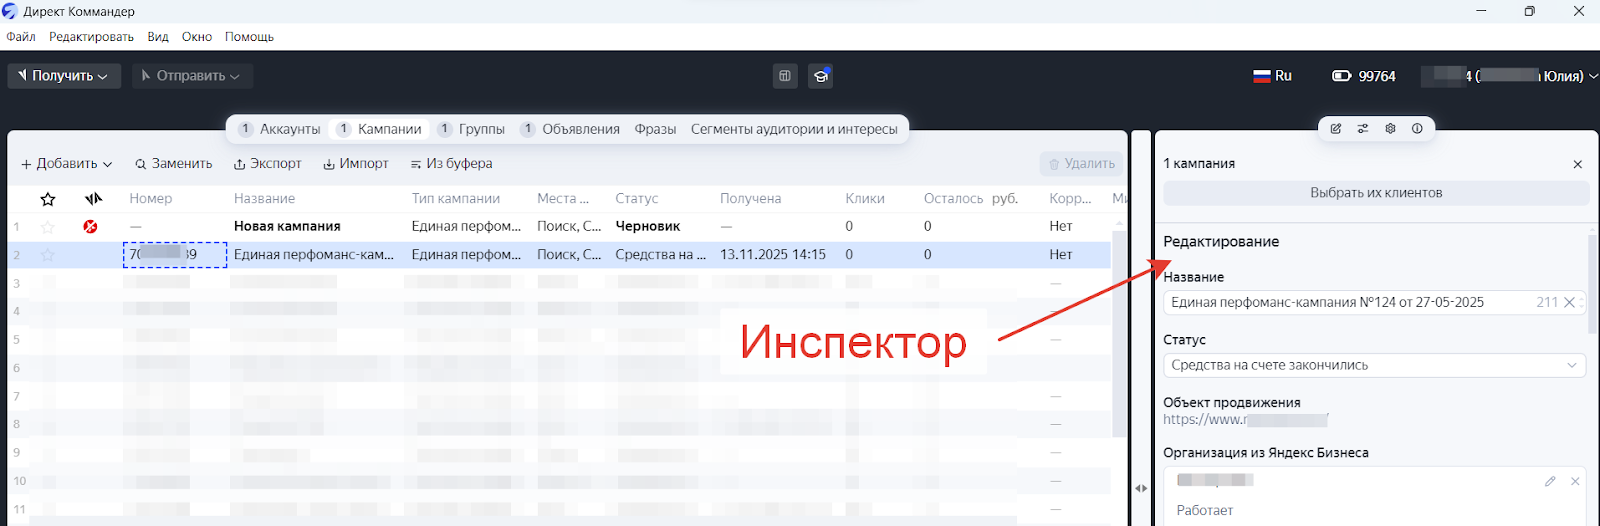Open inspector filter sliders icon
Screen dimensions: 1600x526
click(1363, 129)
